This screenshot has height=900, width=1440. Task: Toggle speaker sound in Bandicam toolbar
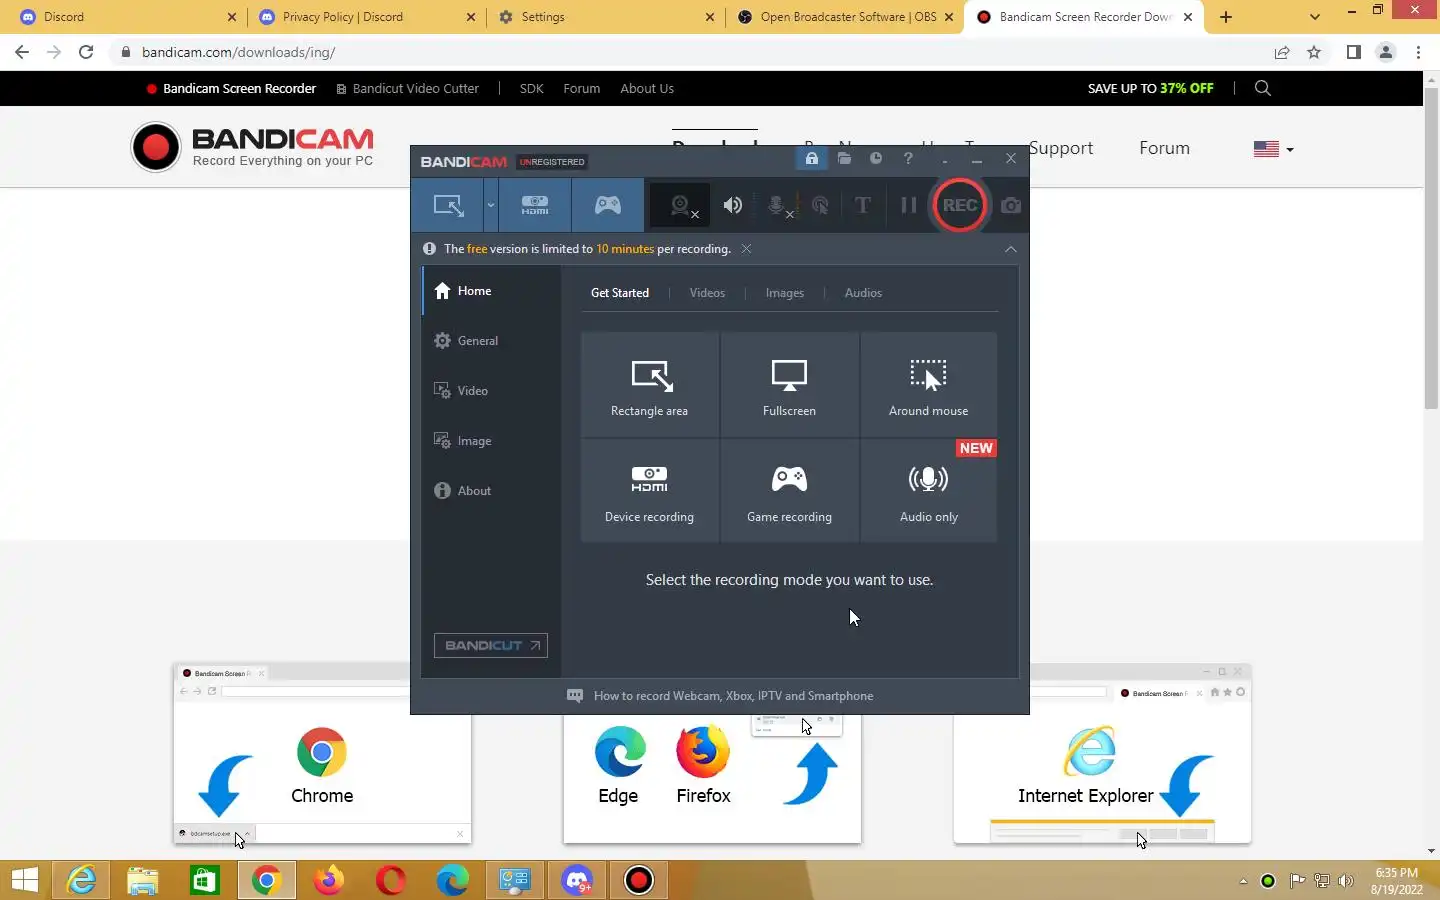(x=733, y=205)
